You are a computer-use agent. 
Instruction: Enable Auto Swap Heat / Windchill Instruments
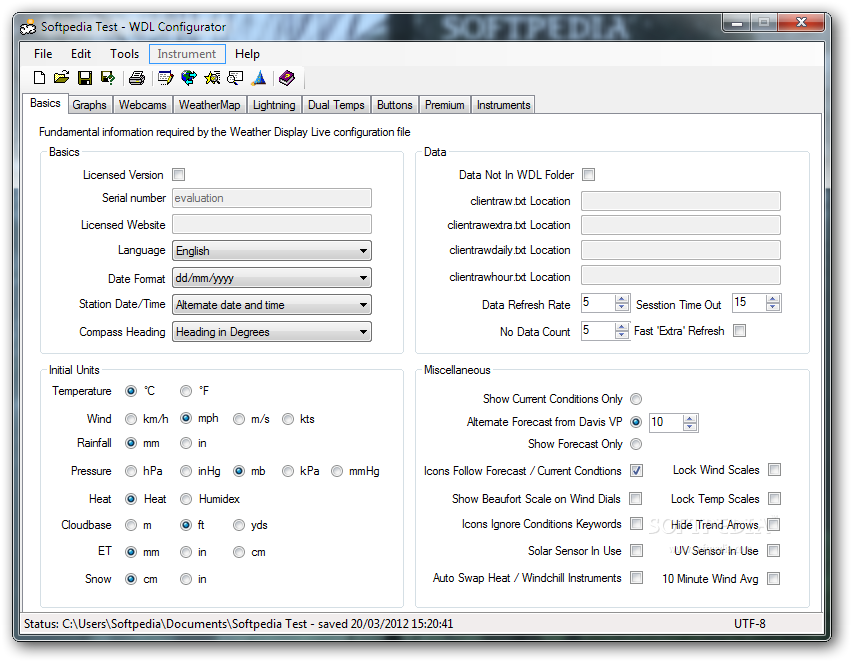click(x=636, y=577)
